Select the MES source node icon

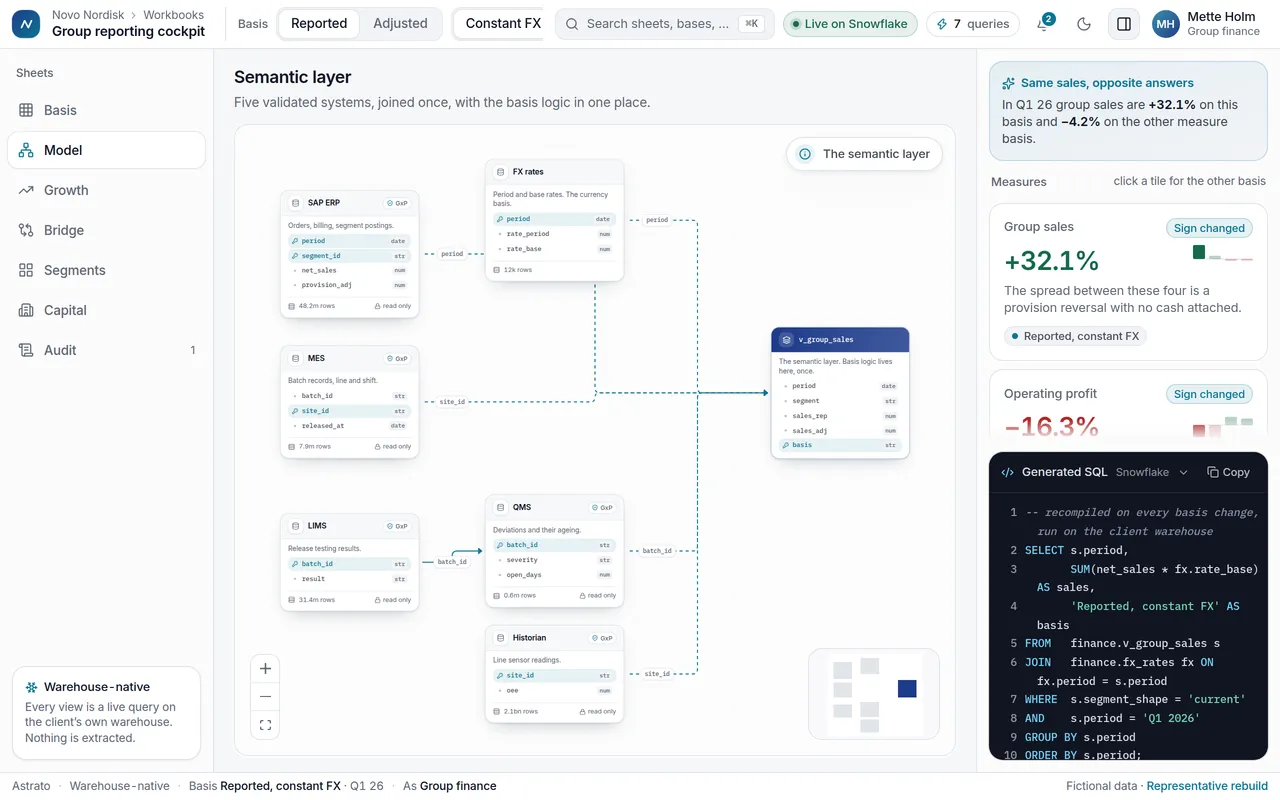click(296, 358)
